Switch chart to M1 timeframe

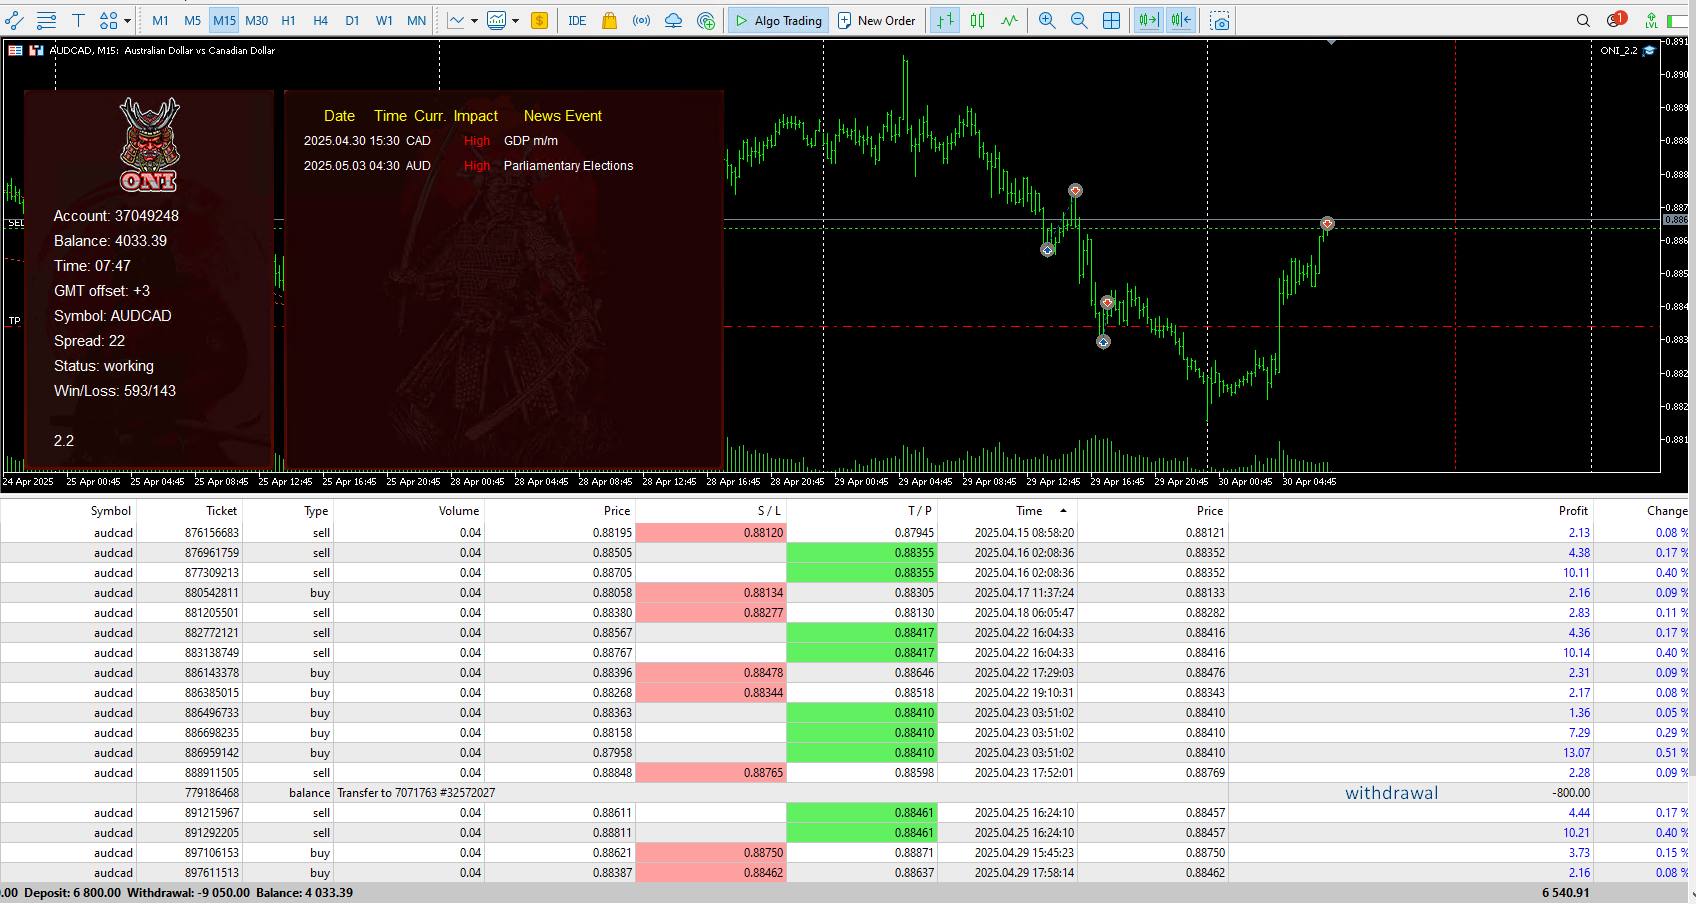[x=160, y=20]
